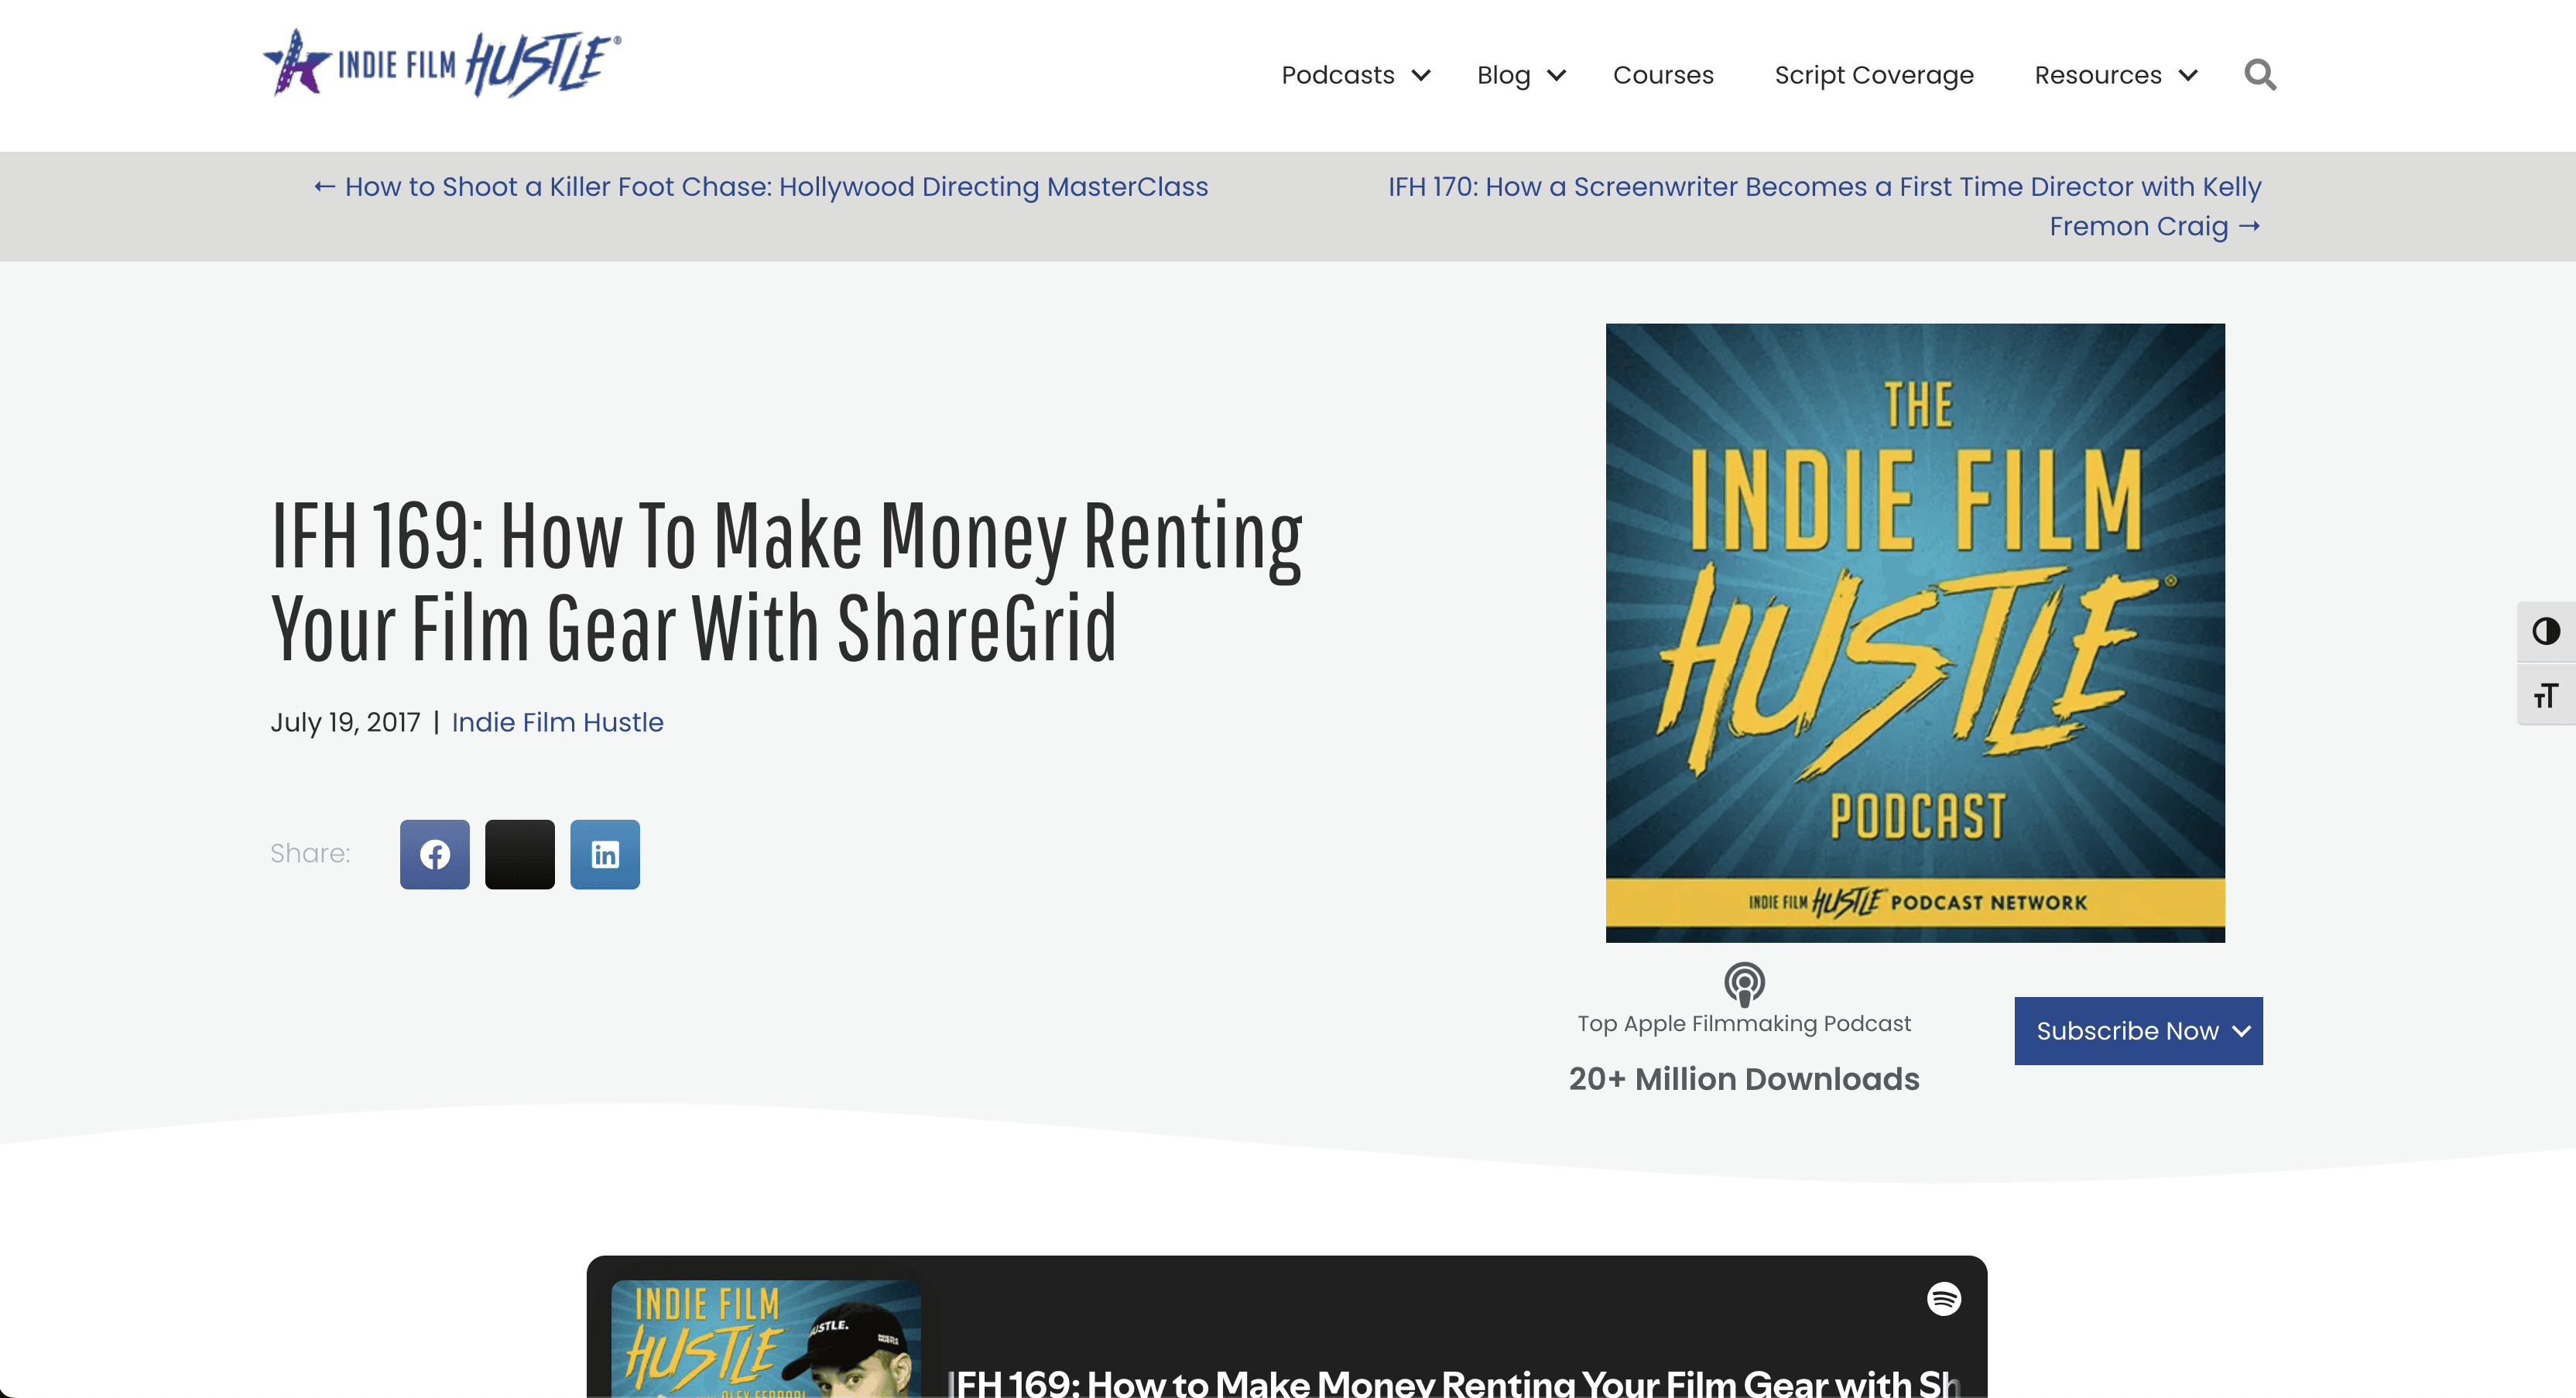
Task: Click the black X share button
Action: 519,854
